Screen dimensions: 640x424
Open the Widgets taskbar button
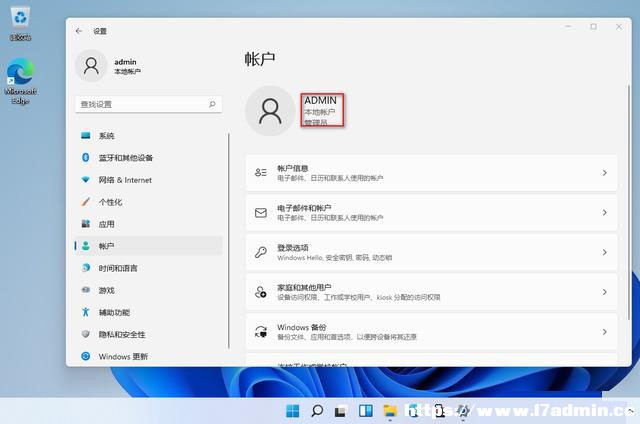click(365, 411)
